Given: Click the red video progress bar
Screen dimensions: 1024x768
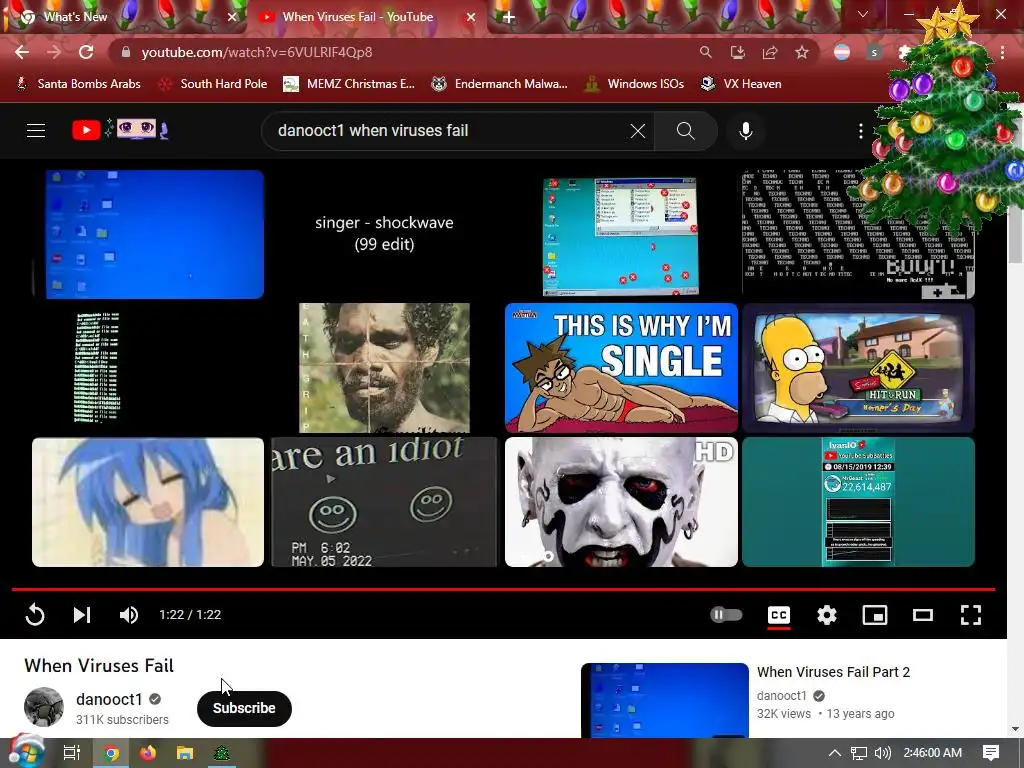Looking at the screenshot, I should [504, 589].
